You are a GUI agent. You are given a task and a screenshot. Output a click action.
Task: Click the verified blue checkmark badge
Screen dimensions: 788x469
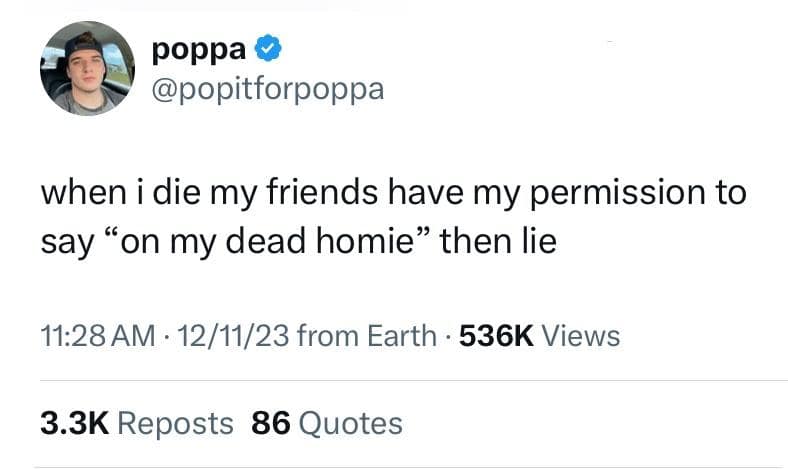[268, 47]
